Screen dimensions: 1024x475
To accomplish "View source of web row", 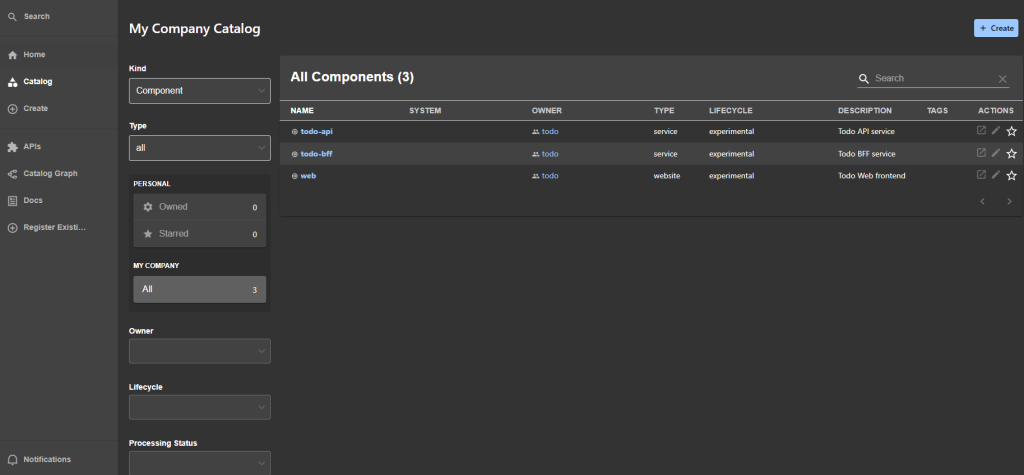I will click(x=981, y=174).
